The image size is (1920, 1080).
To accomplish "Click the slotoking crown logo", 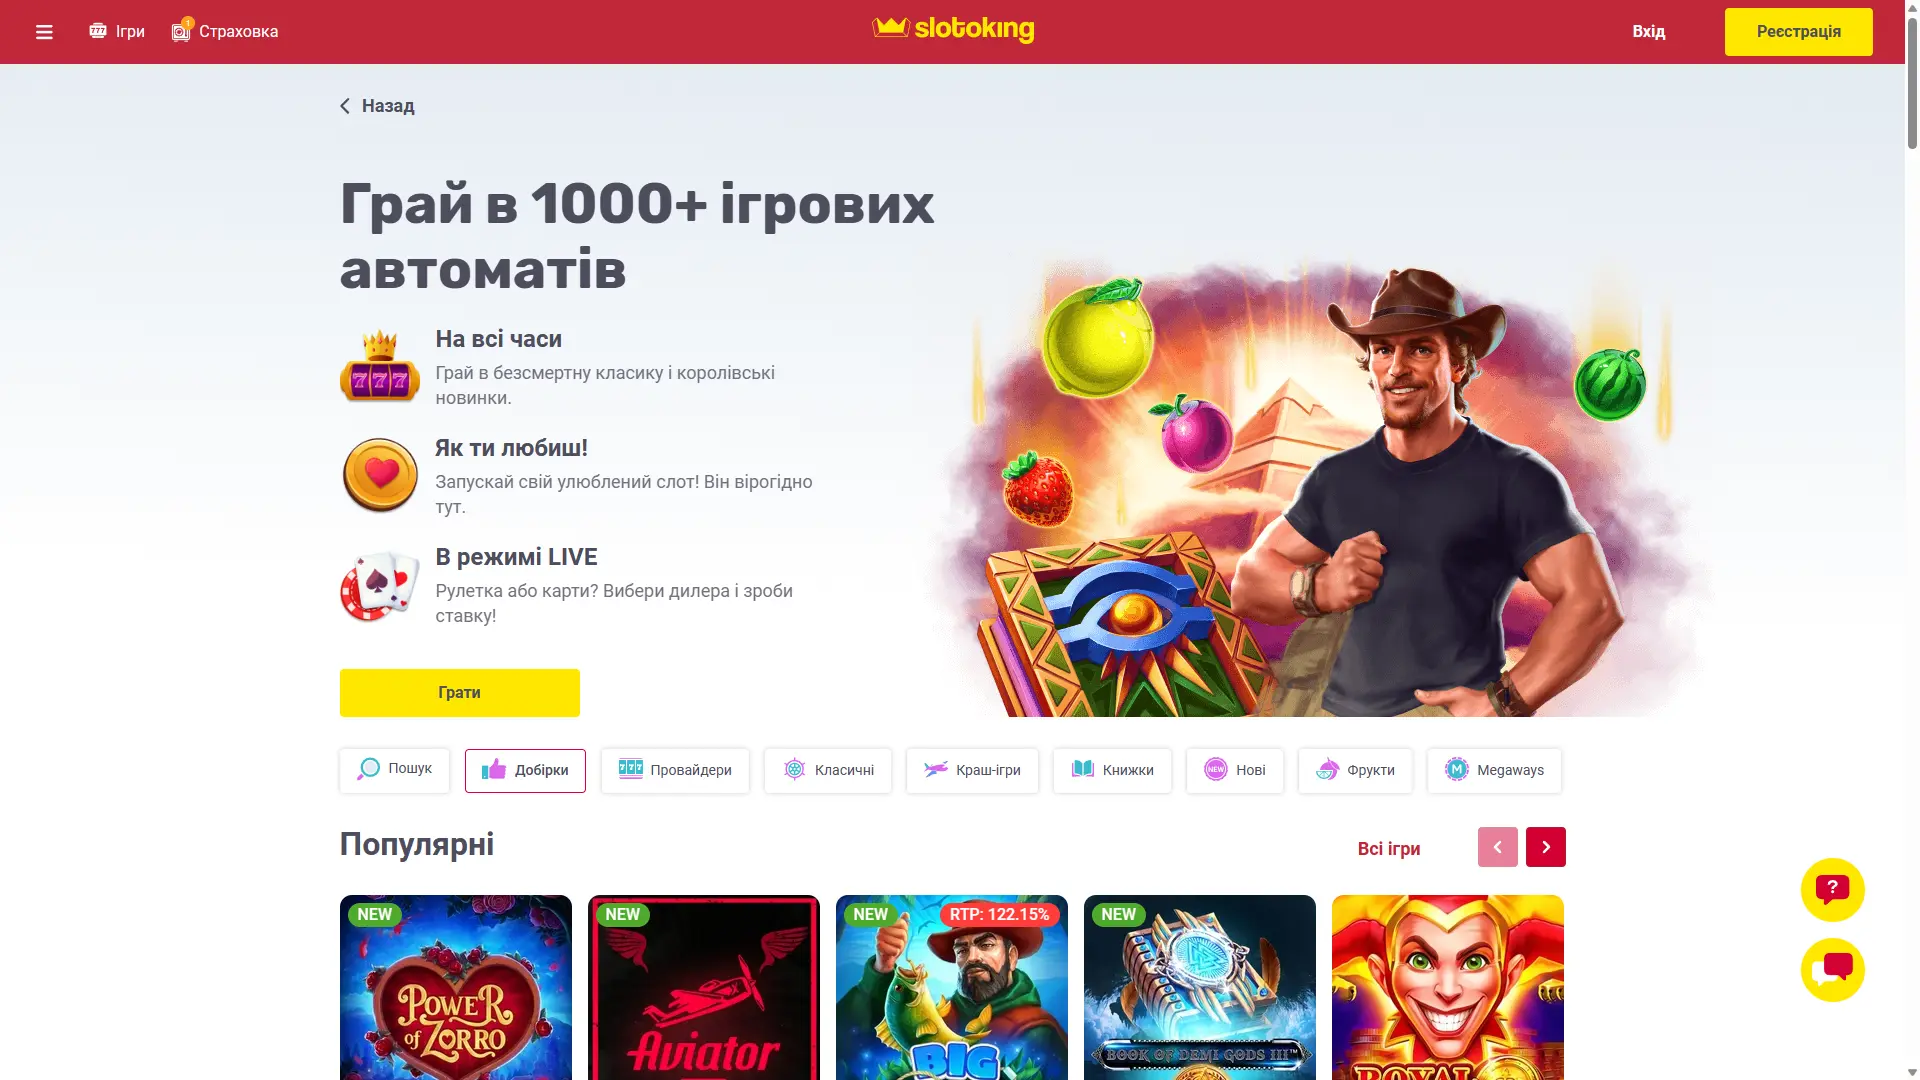I will point(953,29).
